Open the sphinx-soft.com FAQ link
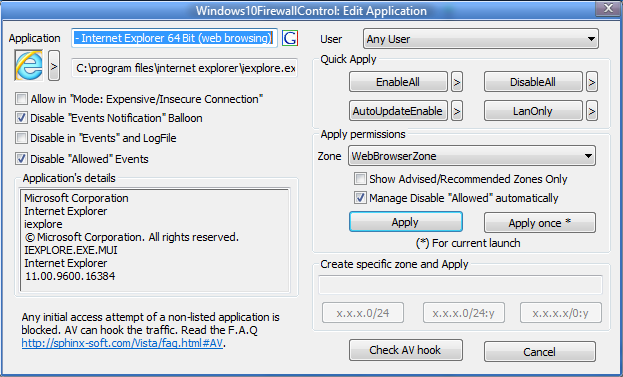Viewport: 623px width, 377px height. pos(122,343)
